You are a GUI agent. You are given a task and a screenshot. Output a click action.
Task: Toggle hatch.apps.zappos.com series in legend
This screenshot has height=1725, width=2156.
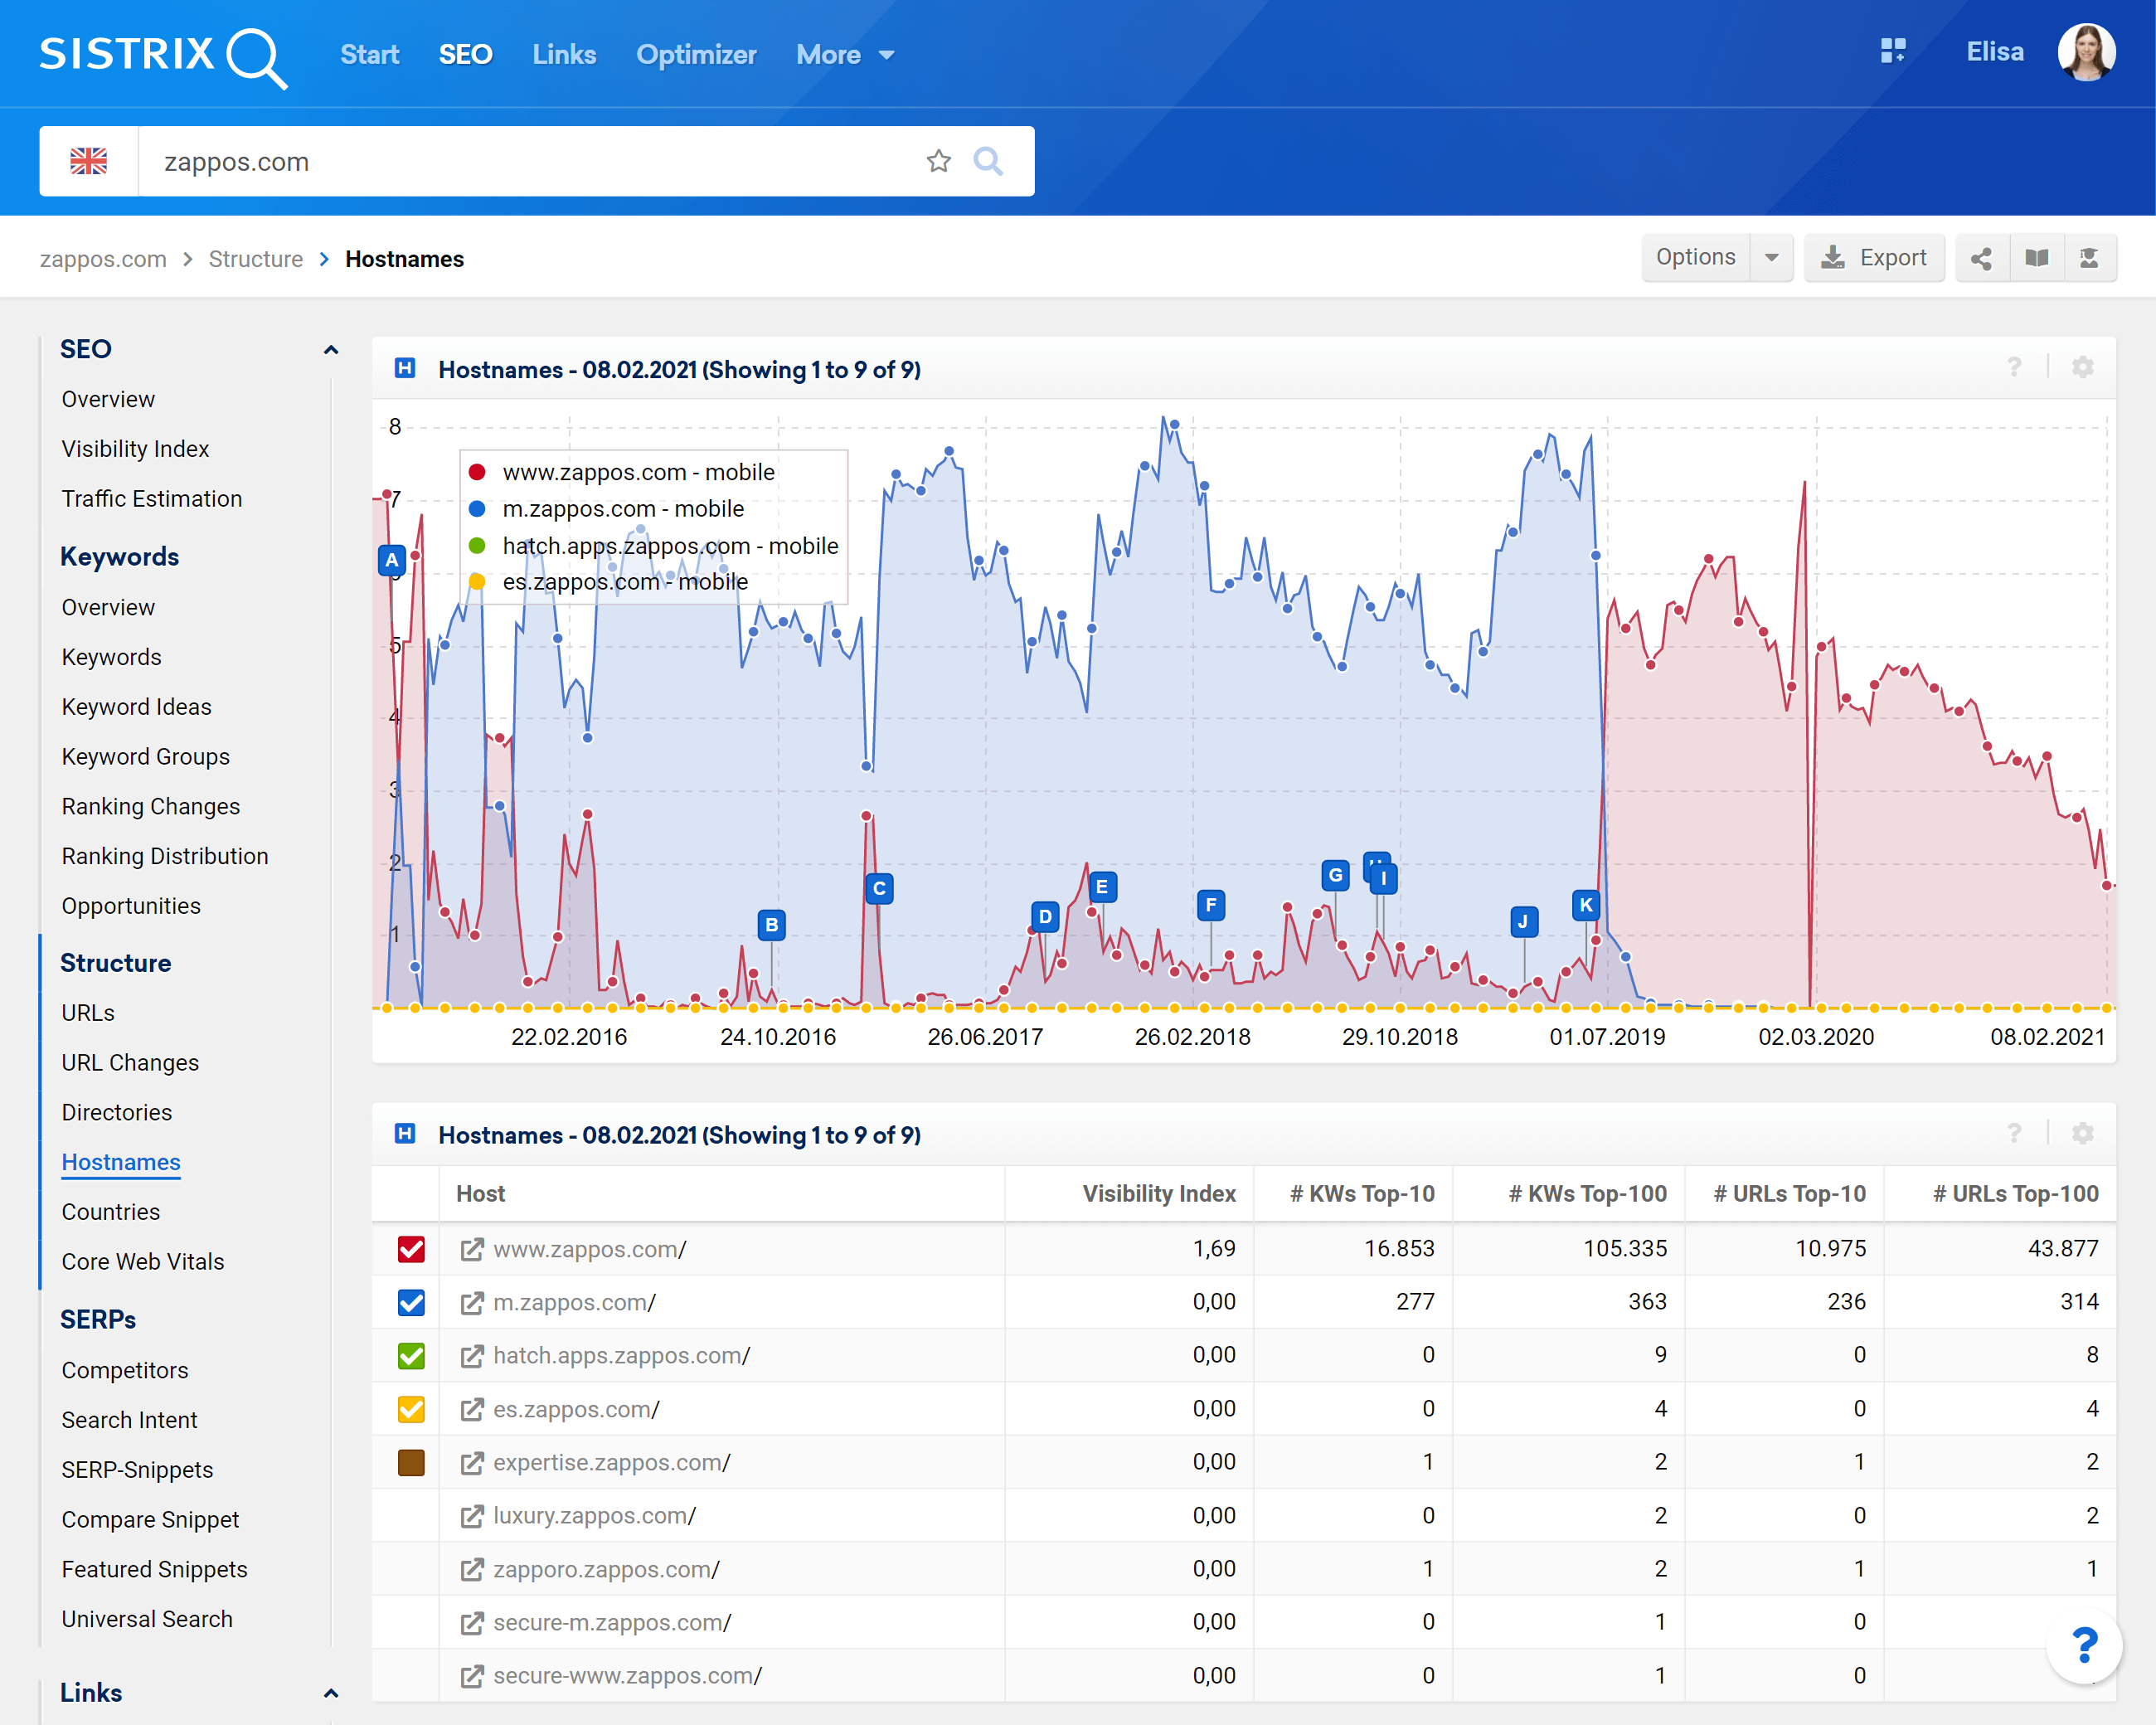pos(654,546)
